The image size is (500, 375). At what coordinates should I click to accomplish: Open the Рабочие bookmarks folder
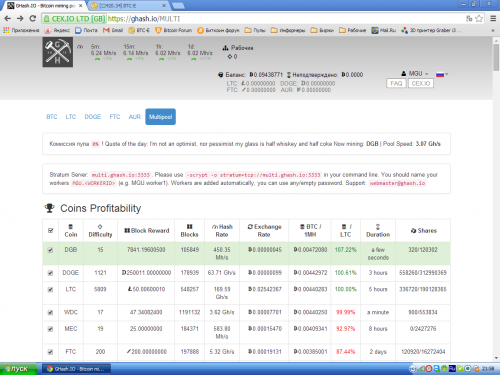coord(353,30)
